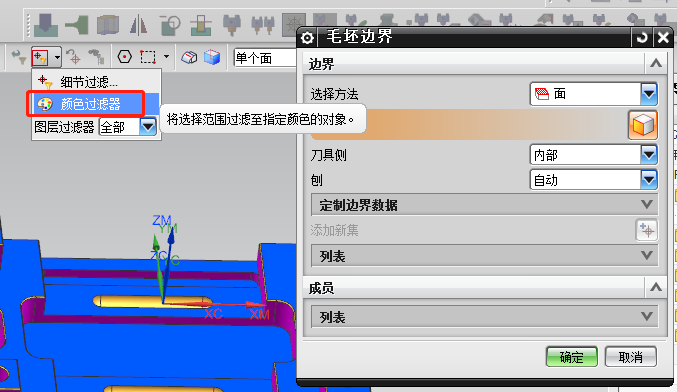Click the hierarchy selection icon
677x392 pixels.
click(x=96, y=57)
